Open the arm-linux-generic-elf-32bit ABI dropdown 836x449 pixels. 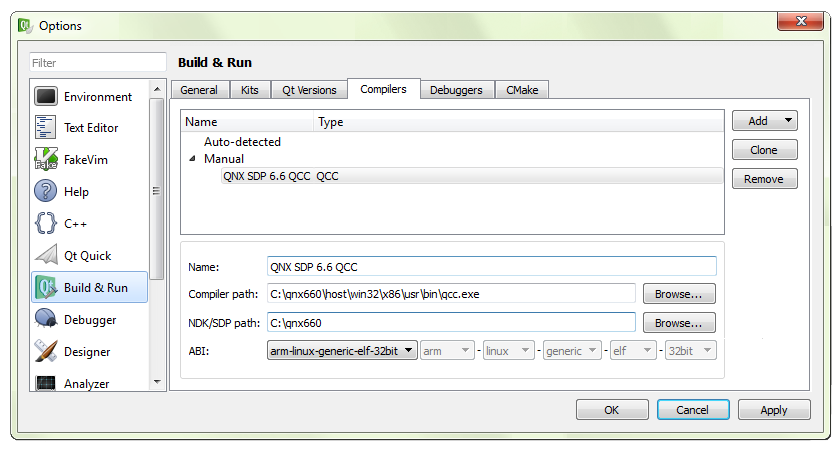pos(342,351)
